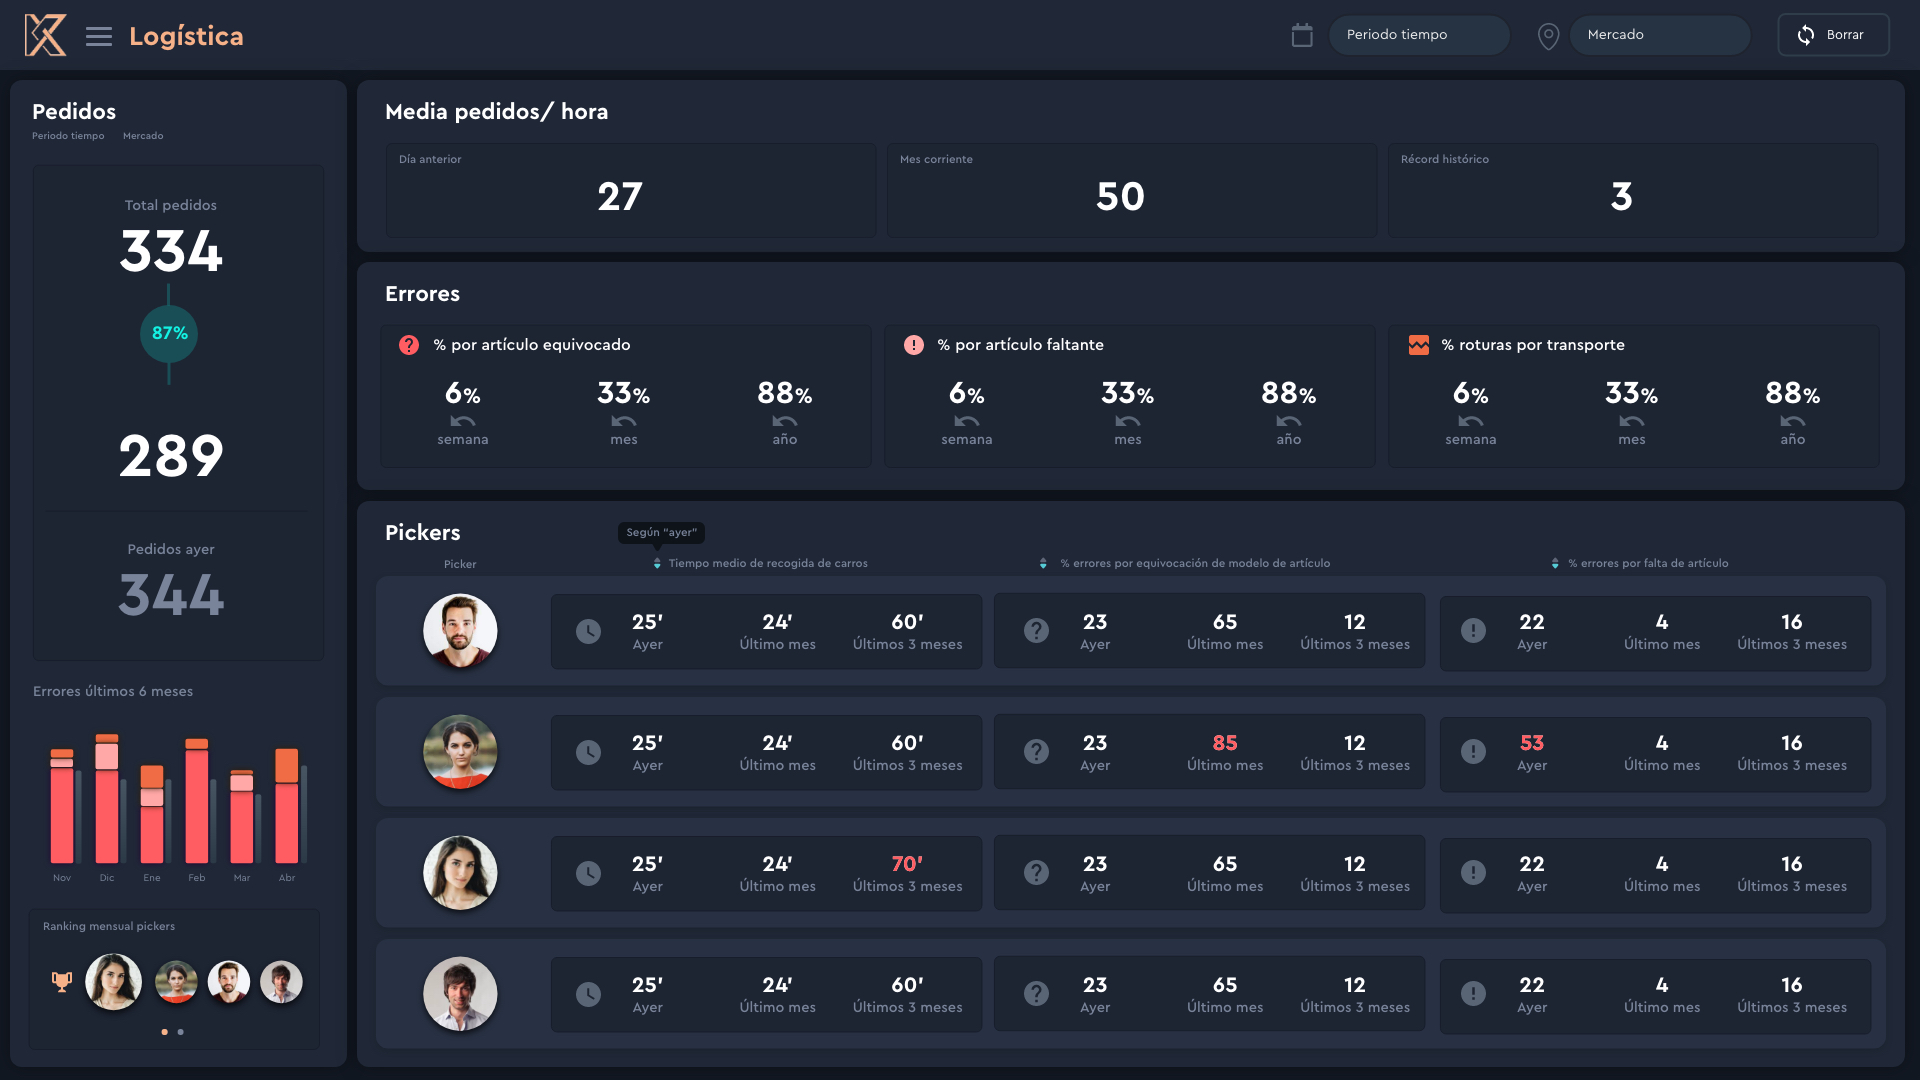Screen dimensions: 1920x1080
Task: Click the Periodo tiempo label under Pedidos
Action: point(68,136)
